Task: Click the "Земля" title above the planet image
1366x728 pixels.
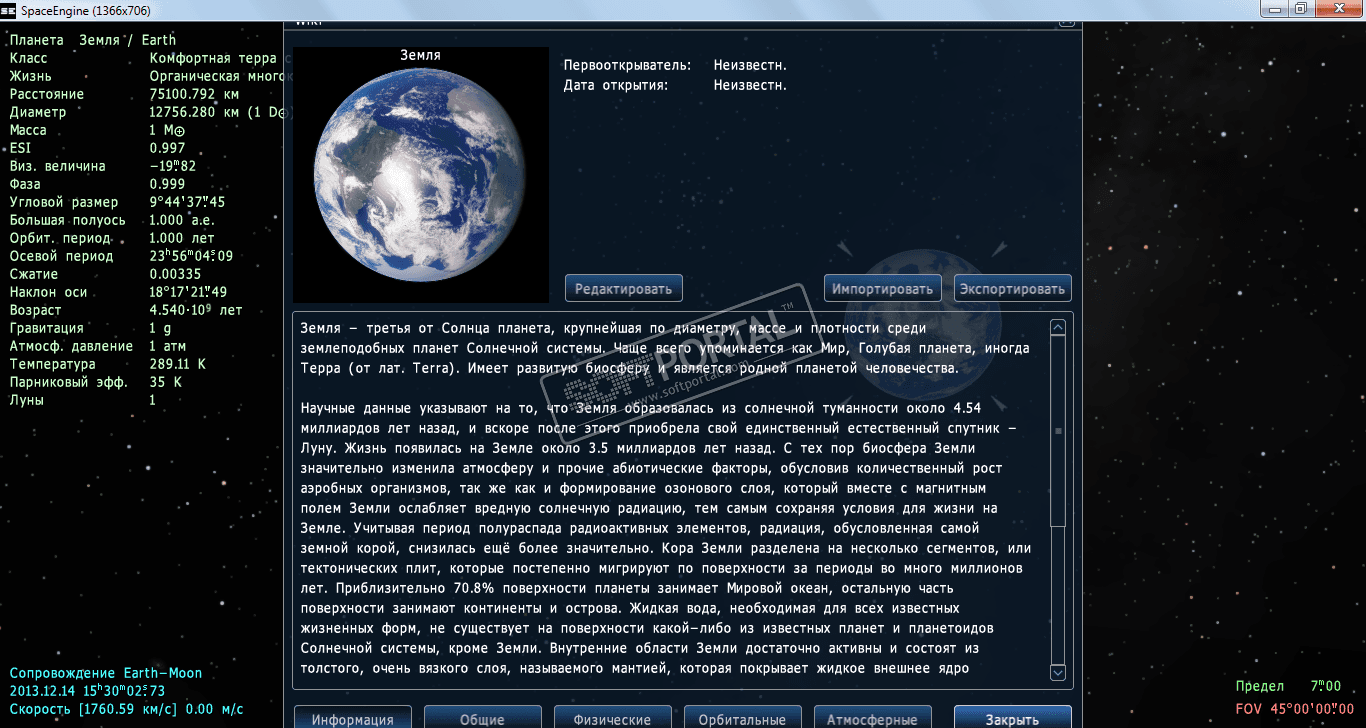Action: click(x=420, y=55)
